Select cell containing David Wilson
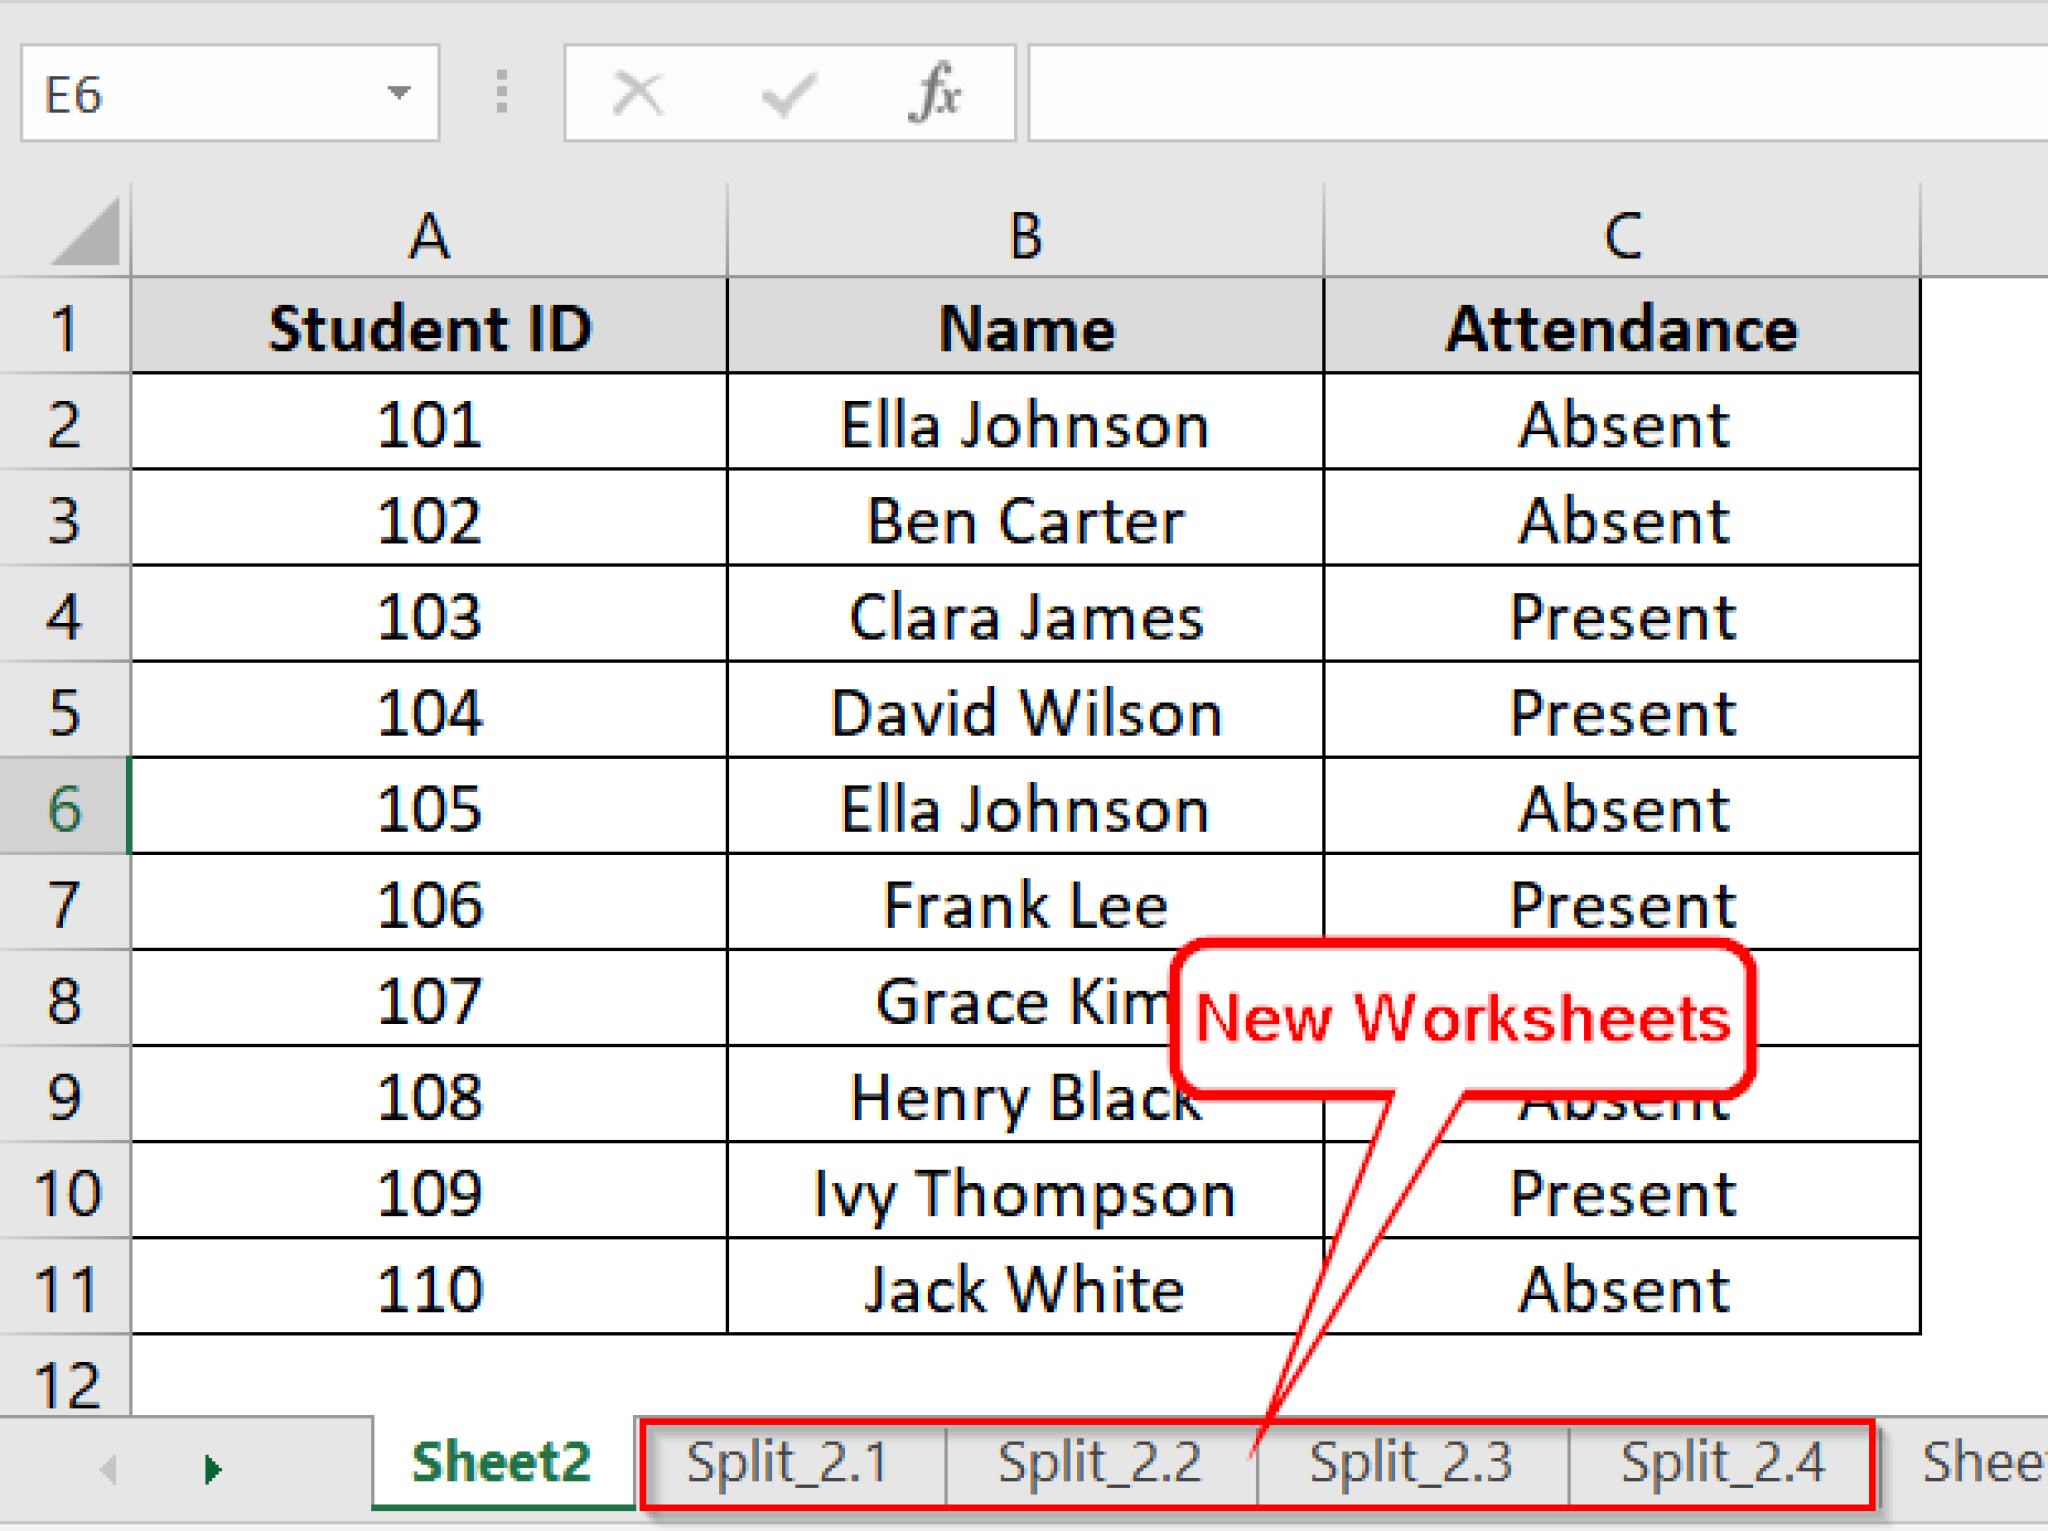The image size is (2048, 1531). tap(1026, 713)
